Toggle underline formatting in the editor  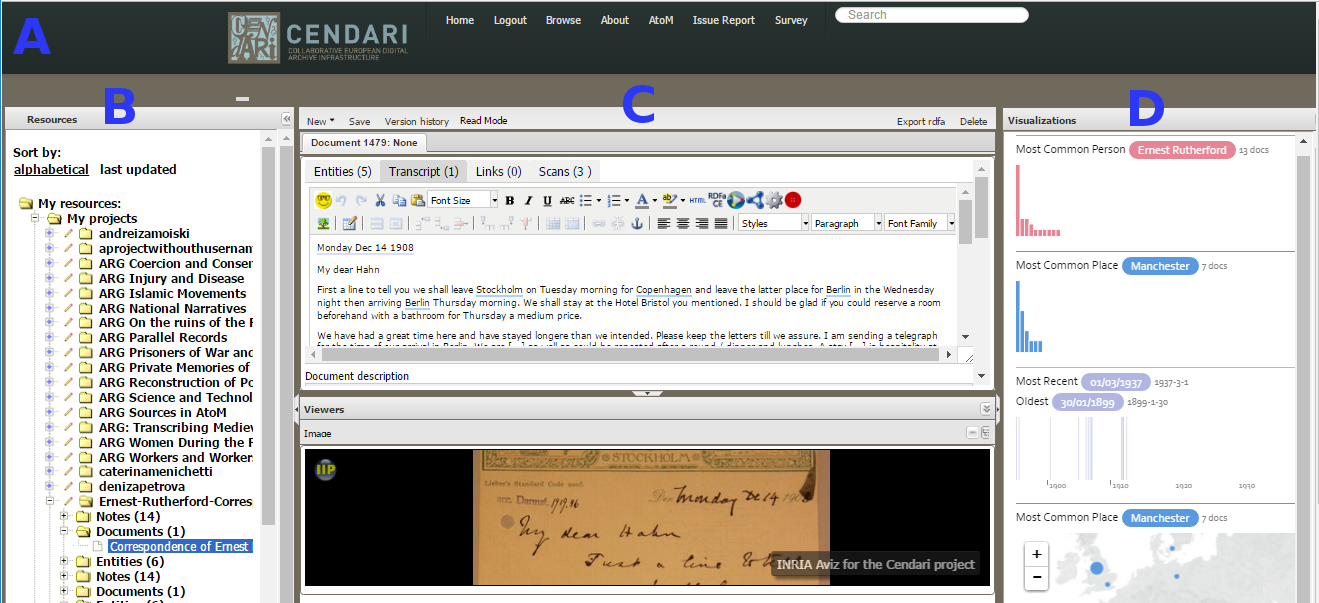pyautogui.click(x=547, y=200)
